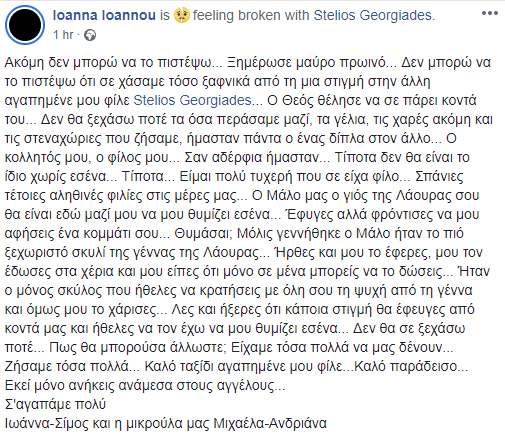
Task: Click the phrase "Ζήσαμε τόσα πολλά"
Action: [66, 366]
